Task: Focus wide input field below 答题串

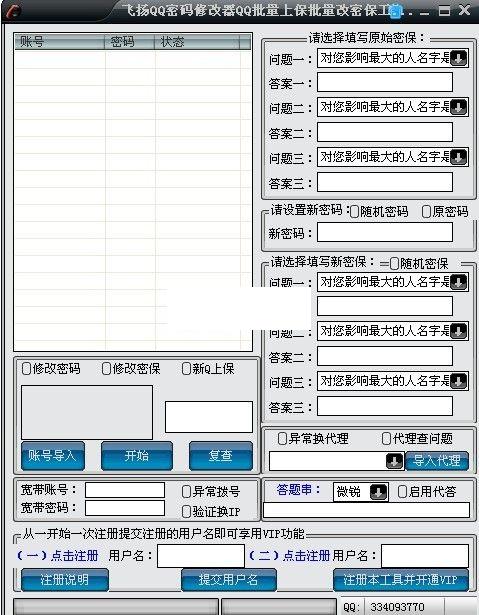Action: 366,510
